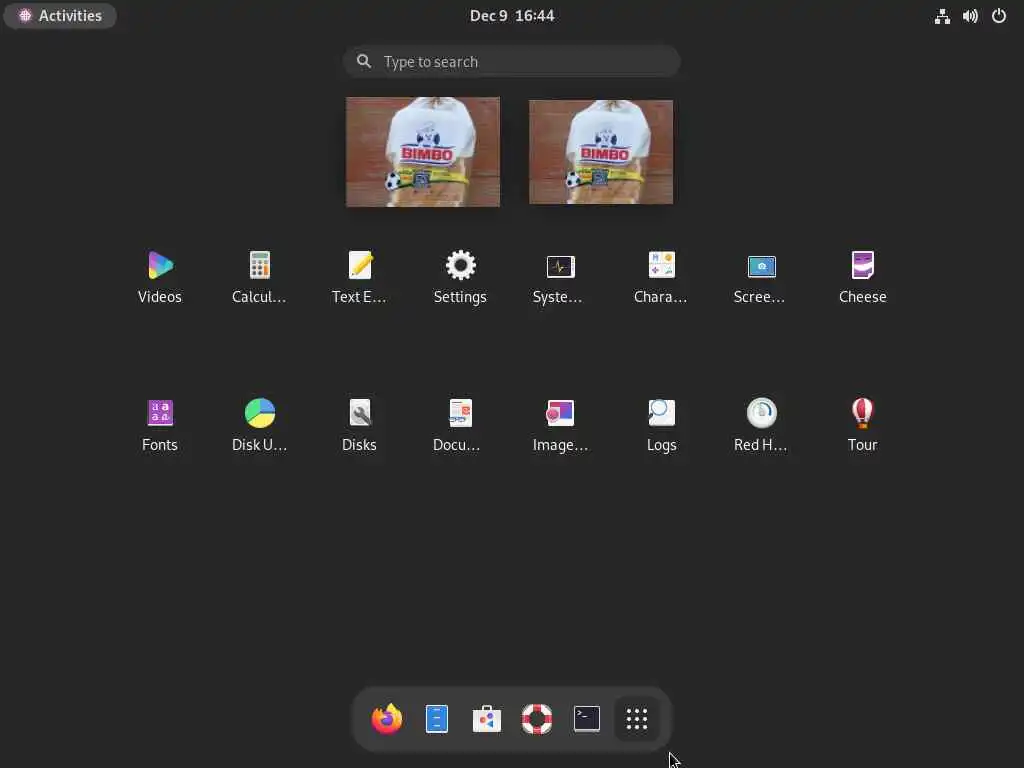Viewport: 1024px width, 768px height.
Task: Open the Document Viewer app
Action: [460, 425]
